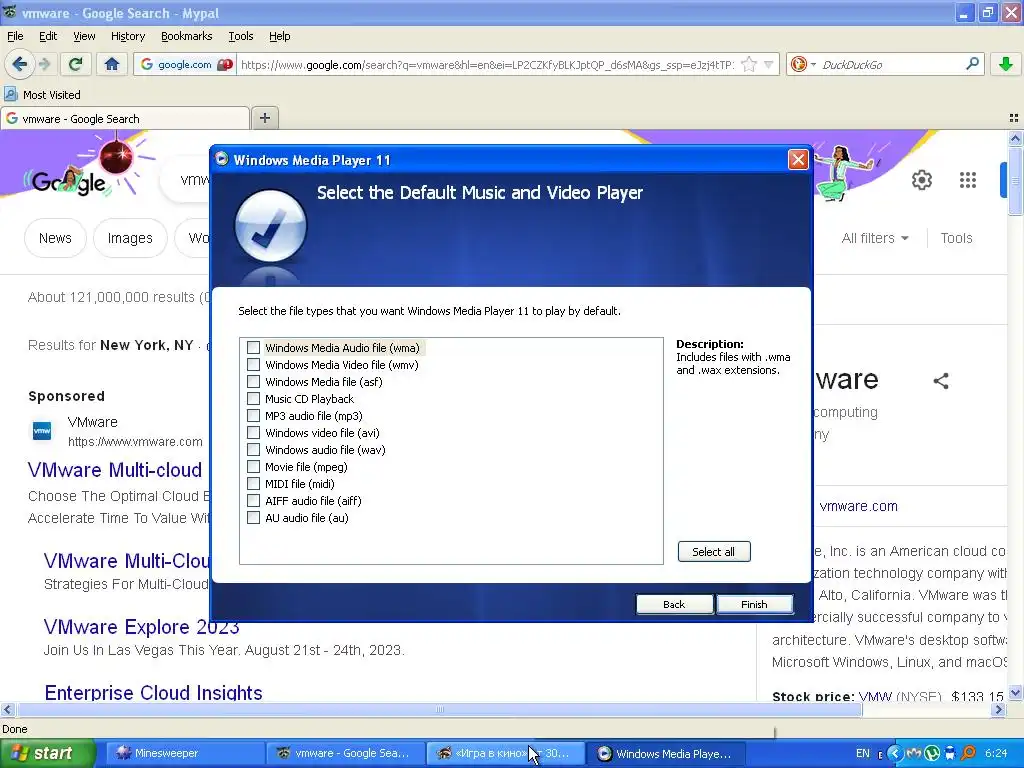Click the browser Back arrow button
The width and height of the screenshot is (1024, 768).
pyautogui.click(x=19, y=64)
